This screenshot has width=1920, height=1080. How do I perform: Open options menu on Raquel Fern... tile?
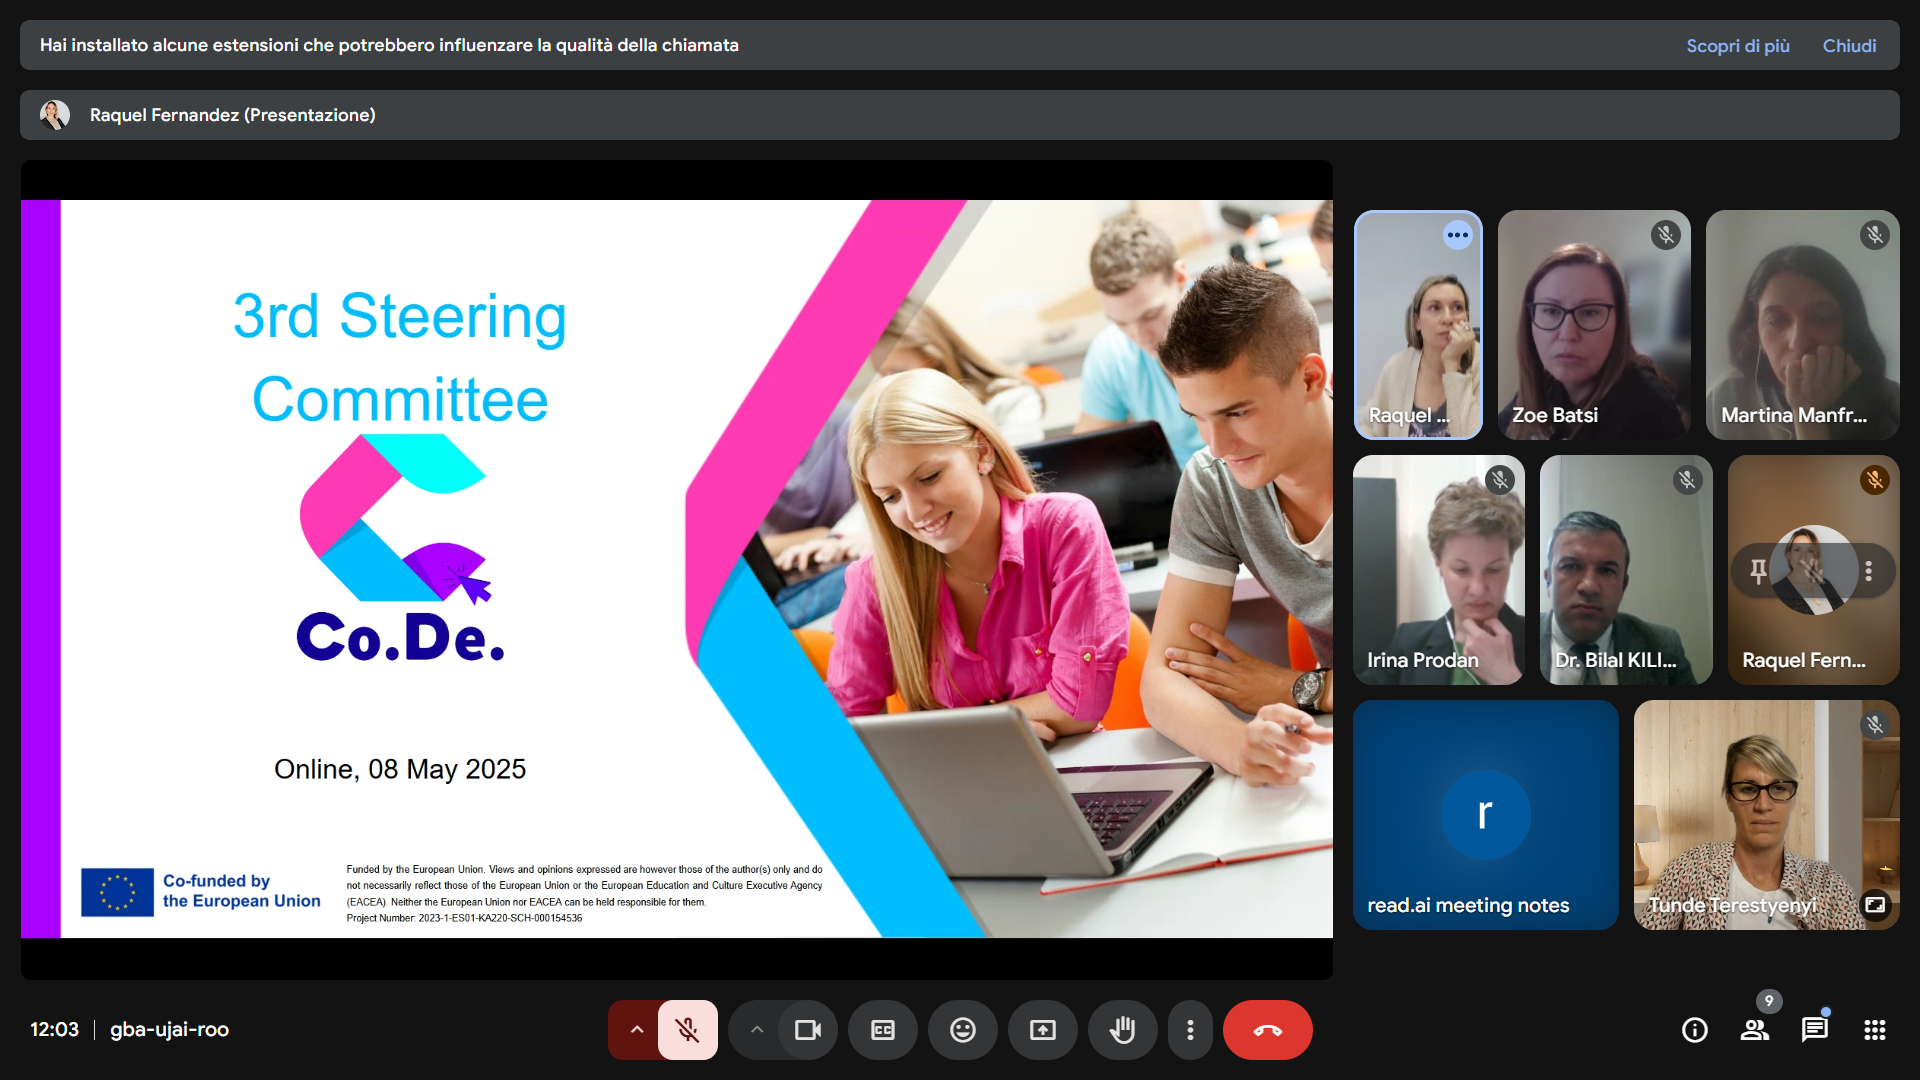[x=1868, y=571]
